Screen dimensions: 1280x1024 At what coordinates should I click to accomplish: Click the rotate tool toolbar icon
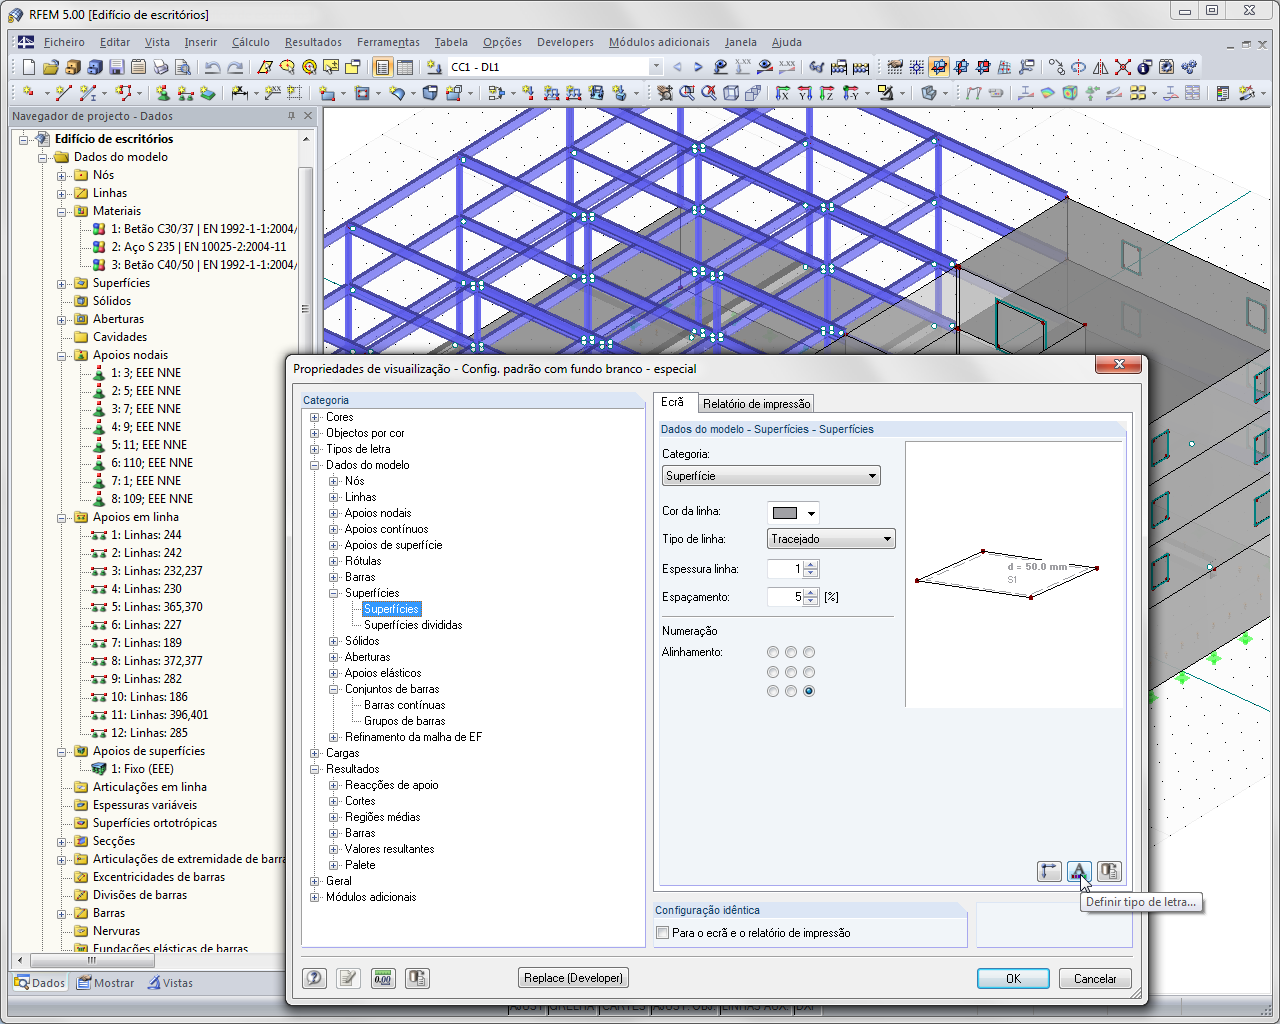[x=1078, y=67]
